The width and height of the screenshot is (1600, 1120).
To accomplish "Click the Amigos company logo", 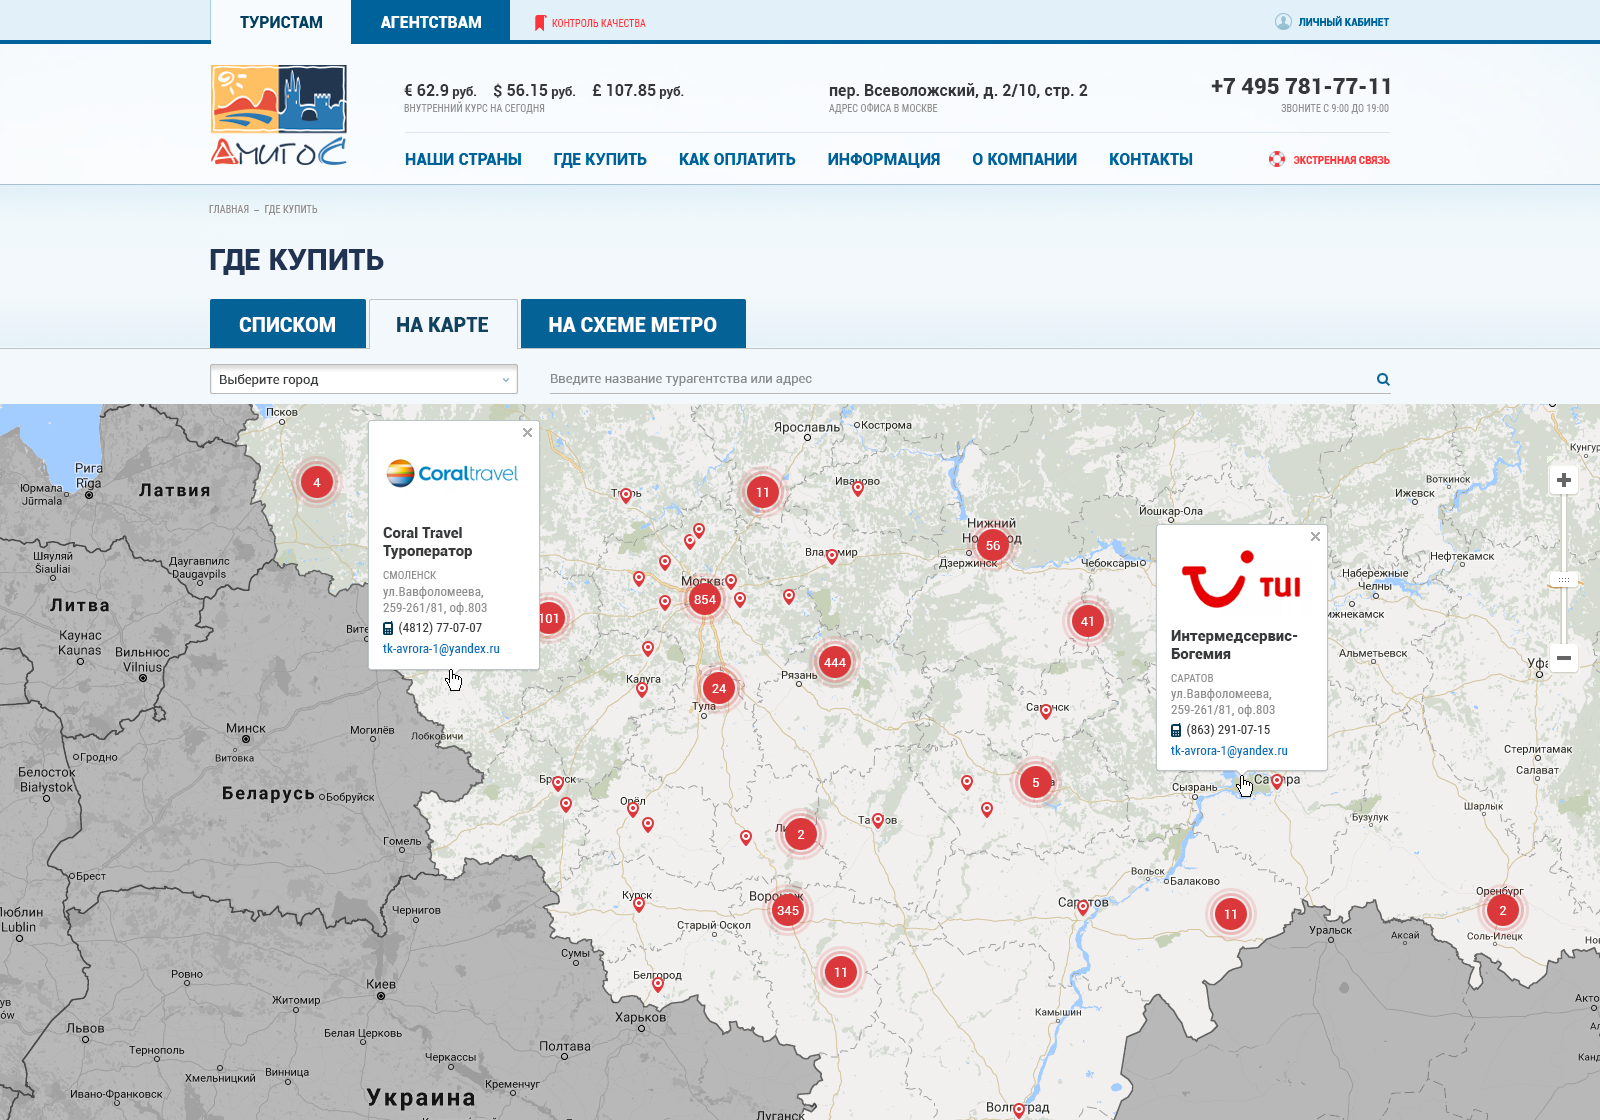I will pos(279,115).
